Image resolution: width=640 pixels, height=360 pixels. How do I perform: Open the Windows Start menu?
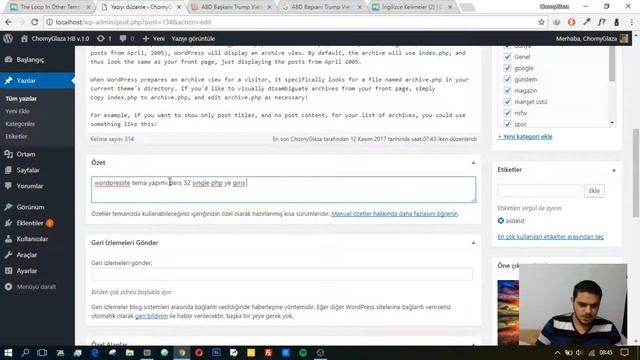tap(8, 353)
